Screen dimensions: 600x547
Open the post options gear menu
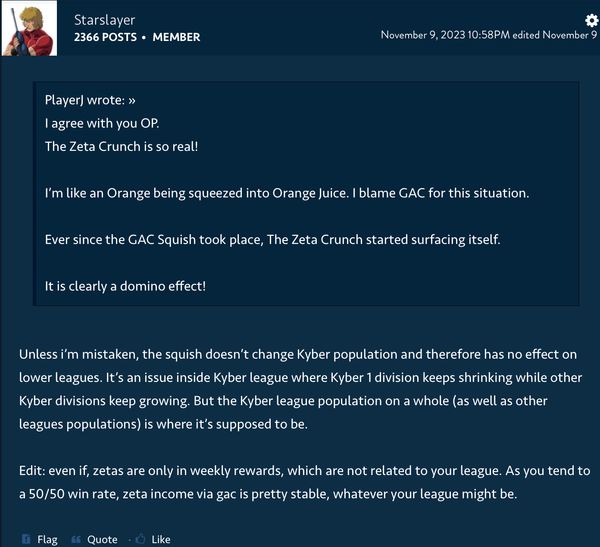[591, 19]
